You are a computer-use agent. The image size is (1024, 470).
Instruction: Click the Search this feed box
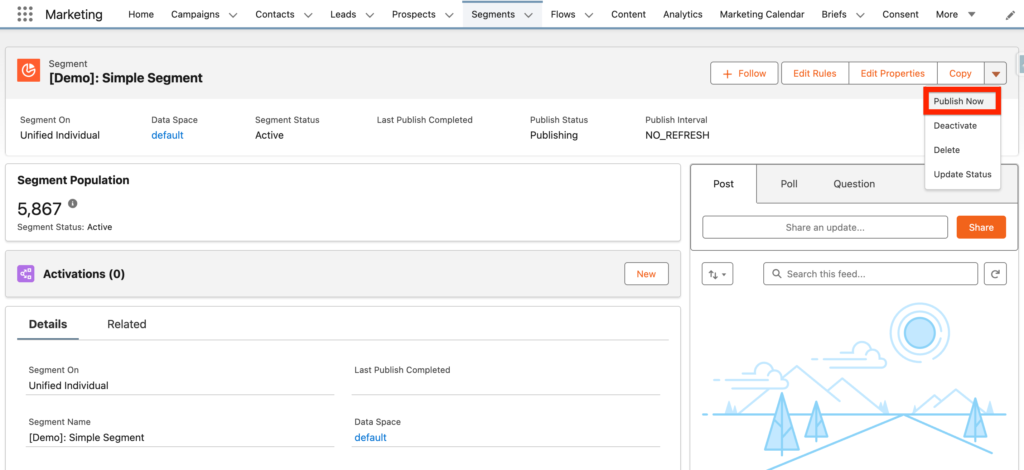[x=870, y=274]
